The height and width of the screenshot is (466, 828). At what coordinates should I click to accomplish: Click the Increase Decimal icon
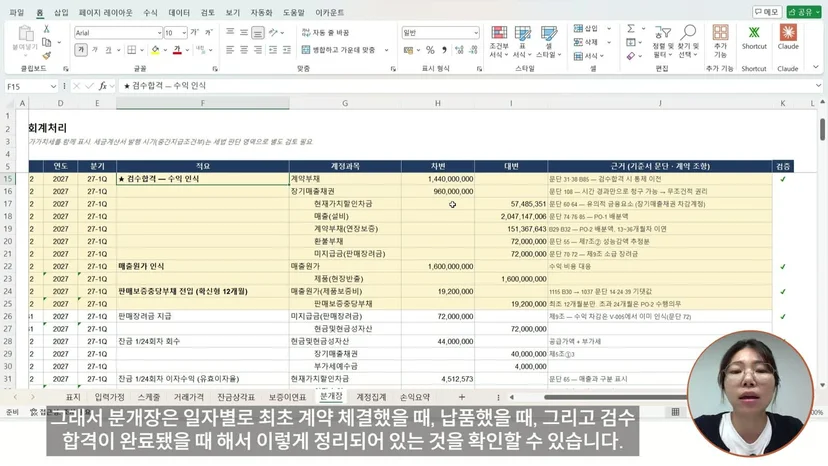pos(459,50)
